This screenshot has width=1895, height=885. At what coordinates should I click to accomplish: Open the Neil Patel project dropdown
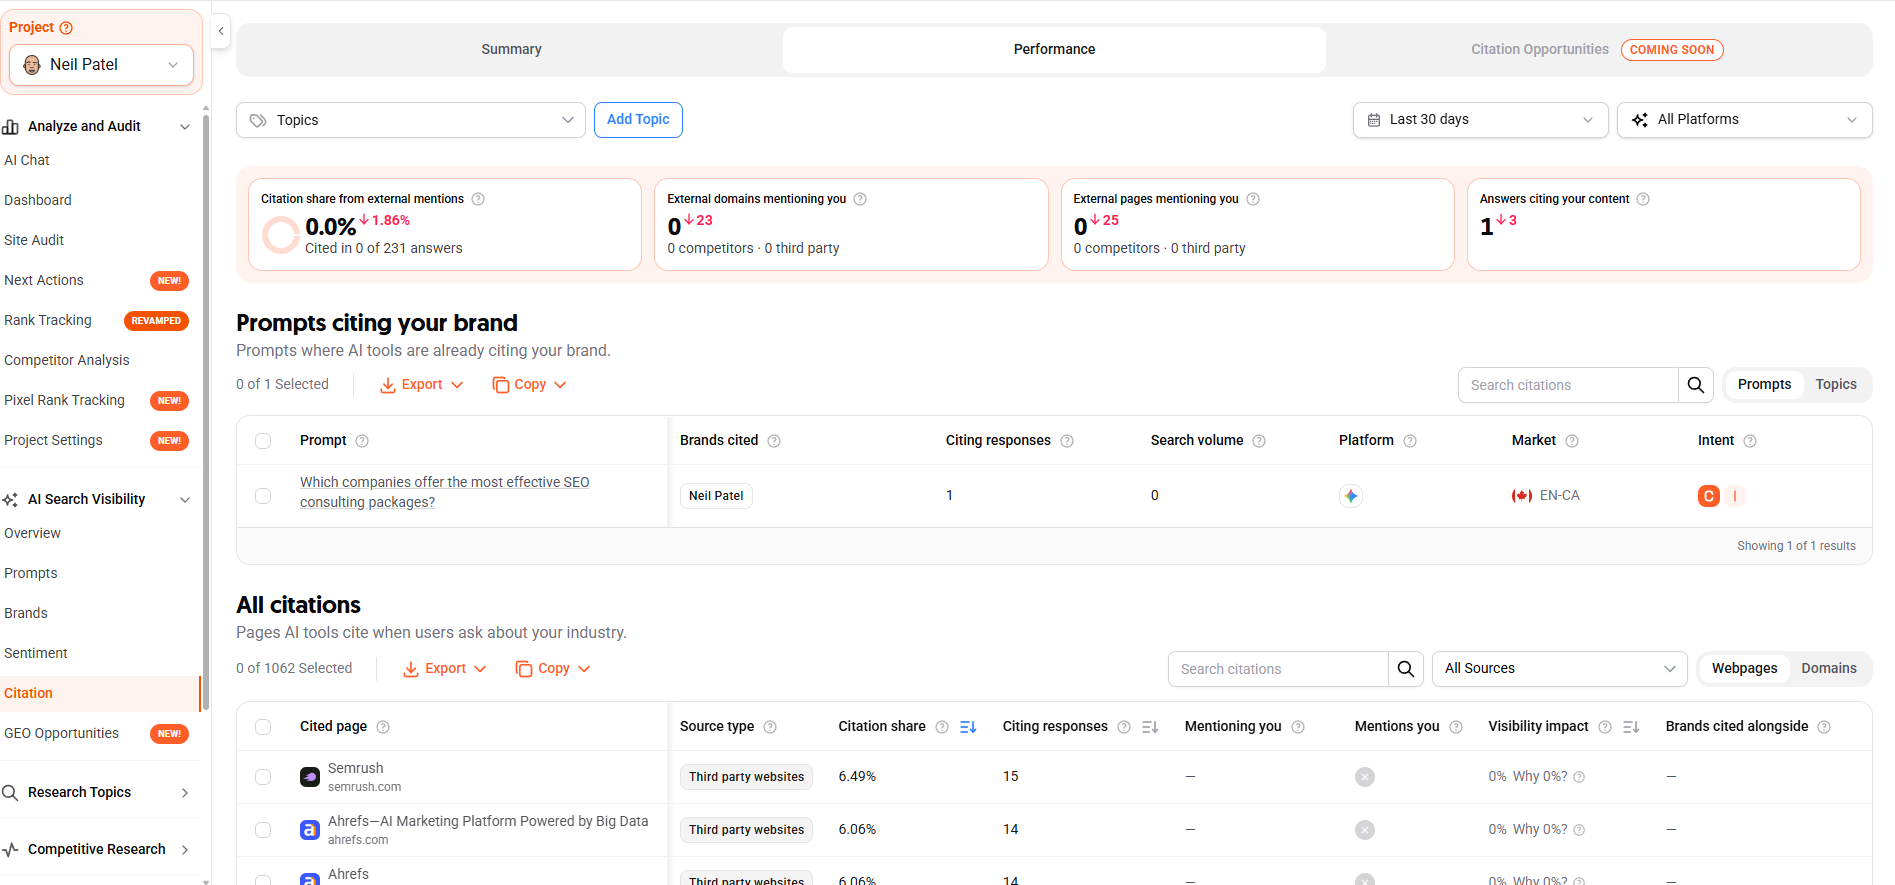click(101, 65)
